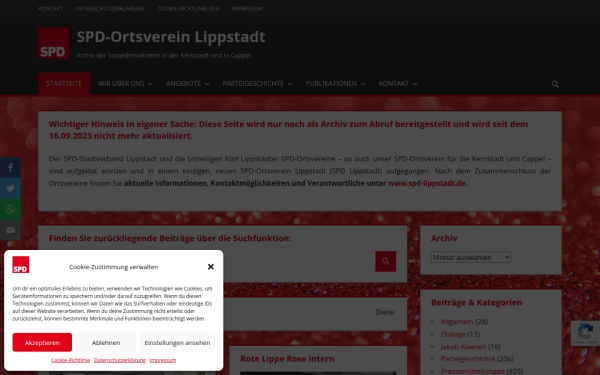
Task: Open the Parteigeschichte category link in the sidebar
Action: pyautogui.click(x=468, y=359)
